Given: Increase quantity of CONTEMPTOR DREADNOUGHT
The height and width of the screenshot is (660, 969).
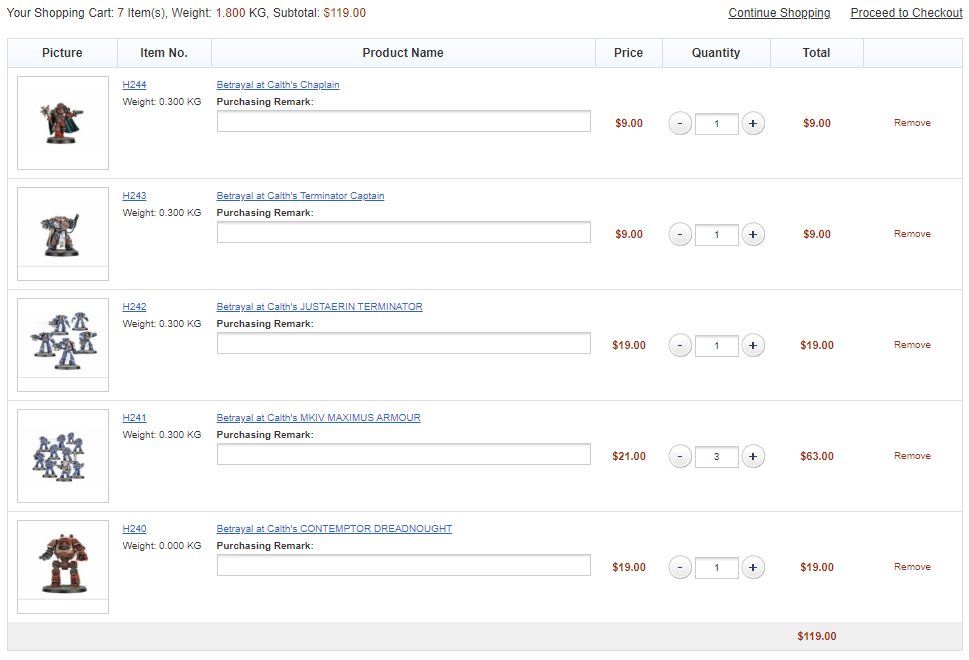Looking at the screenshot, I should tap(753, 567).
